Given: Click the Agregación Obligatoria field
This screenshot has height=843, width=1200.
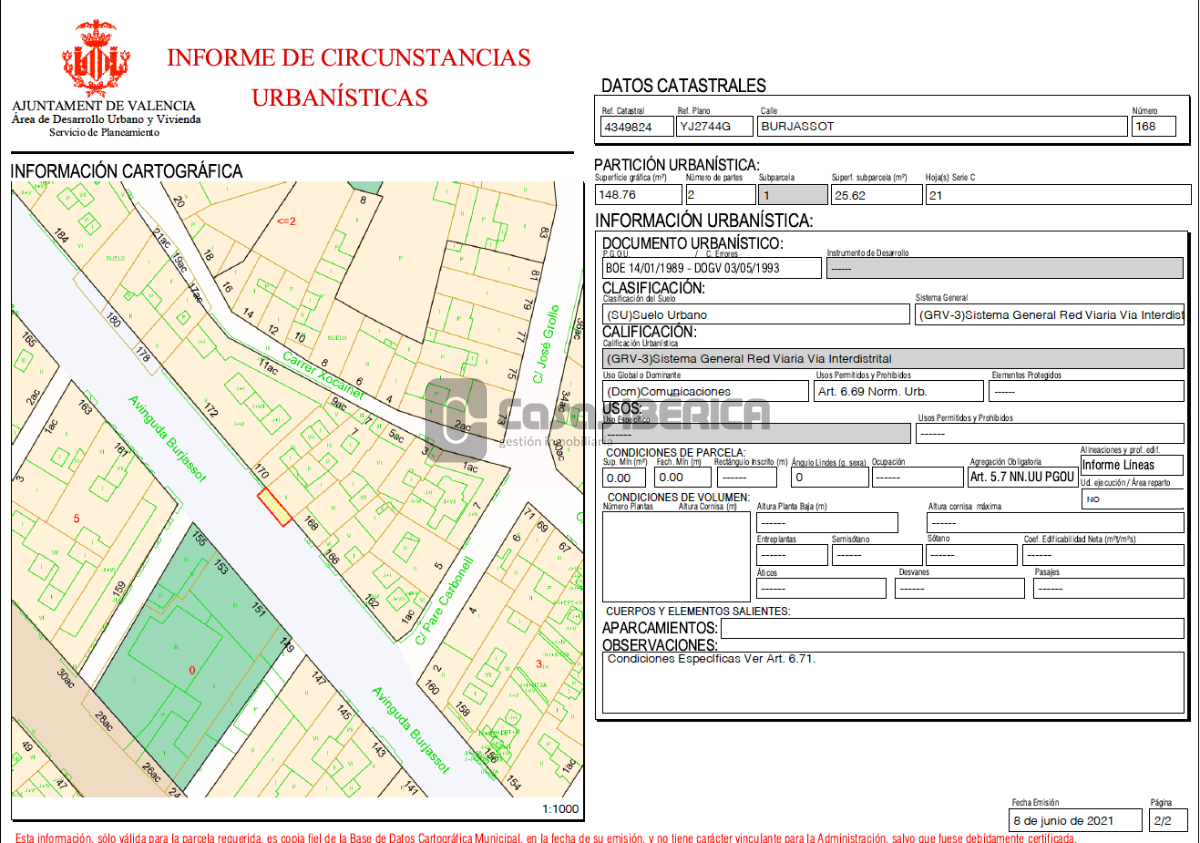Looking at the screenshot, I should point(1022,478).
